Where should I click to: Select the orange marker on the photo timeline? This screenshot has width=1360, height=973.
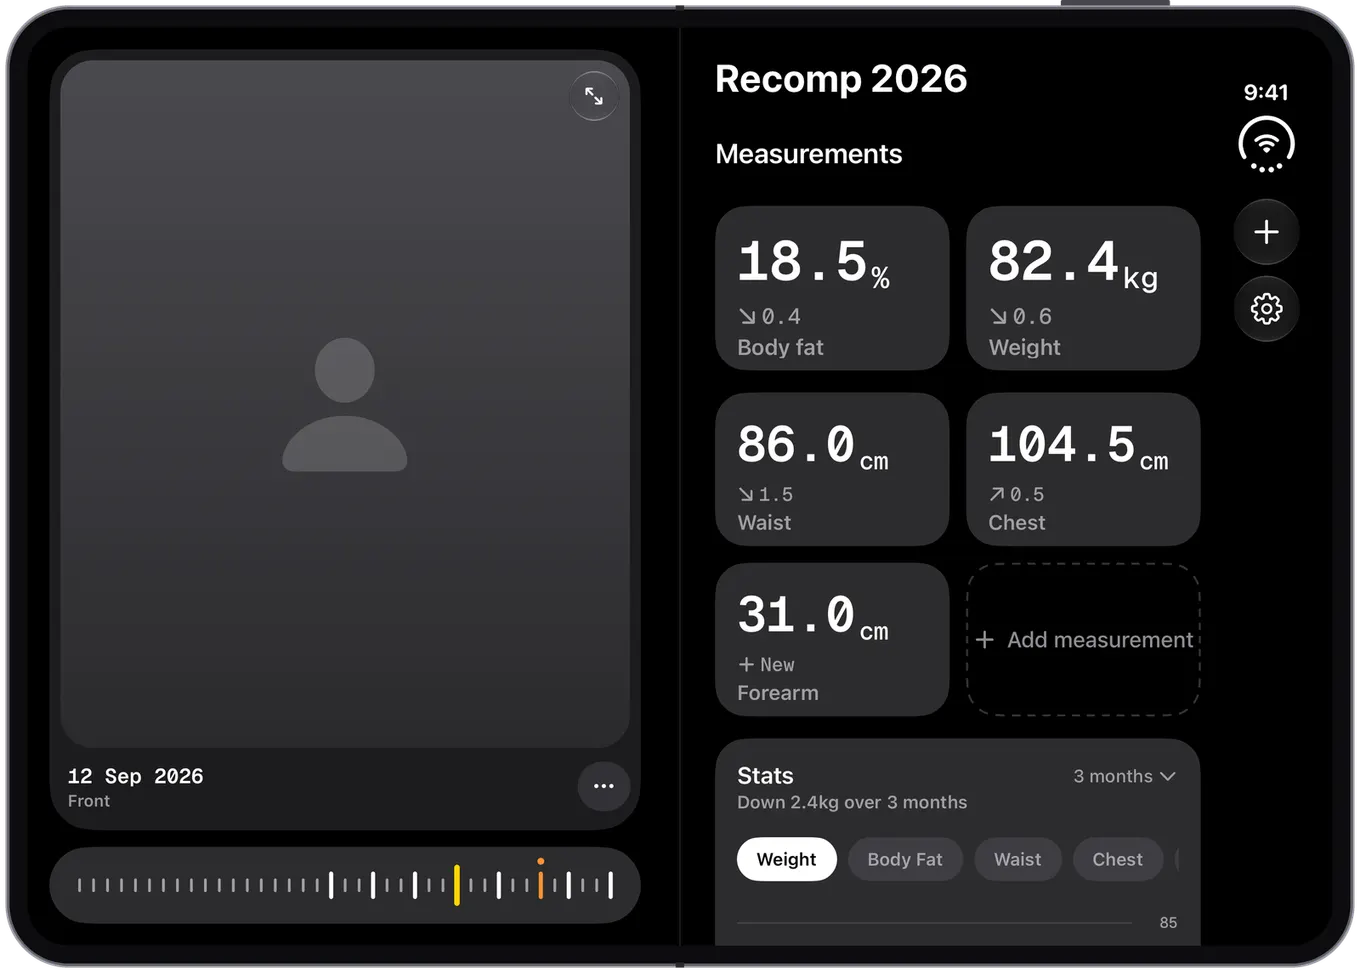[540, 881]
